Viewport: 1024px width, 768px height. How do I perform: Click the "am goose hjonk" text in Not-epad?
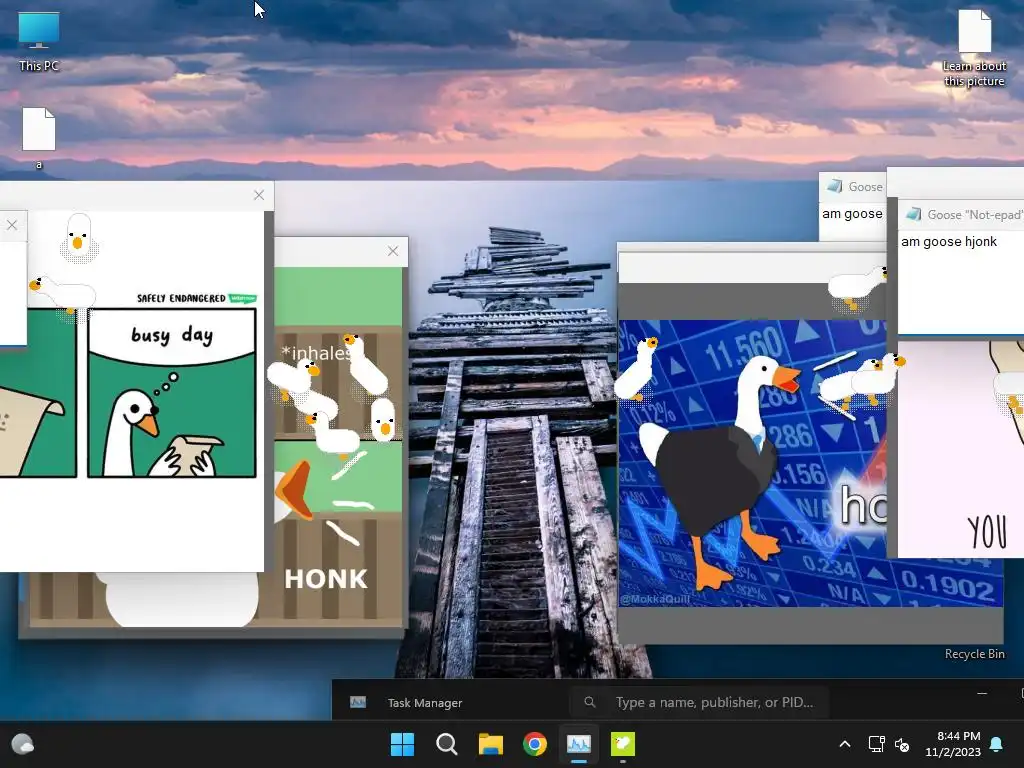949,242
